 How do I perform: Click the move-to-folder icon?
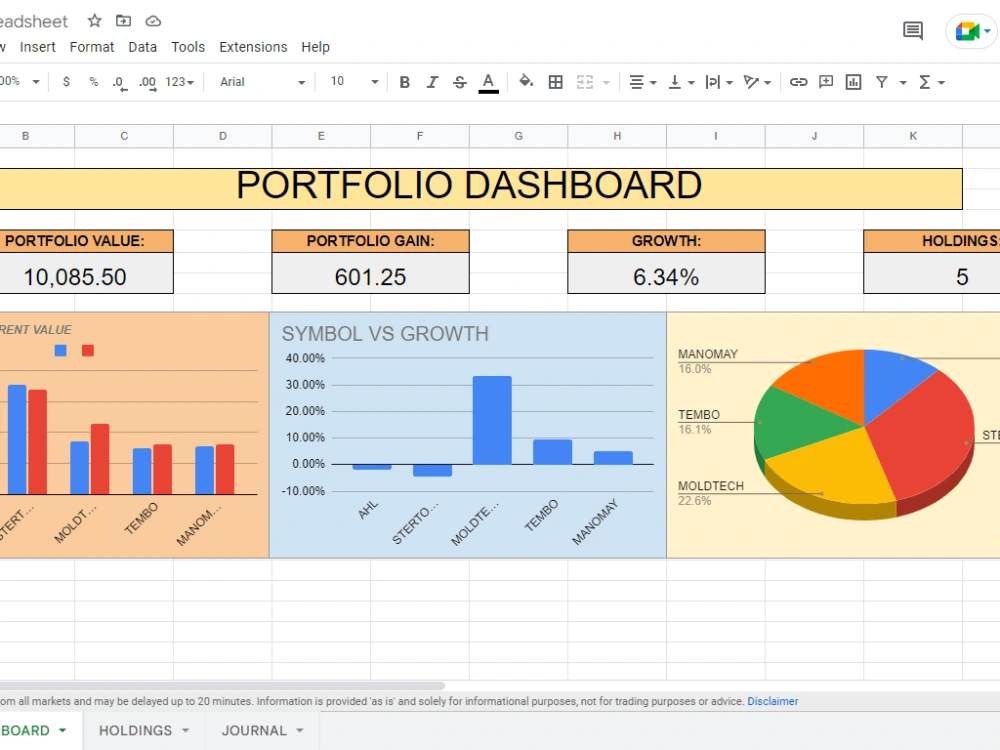coord(123,21)
